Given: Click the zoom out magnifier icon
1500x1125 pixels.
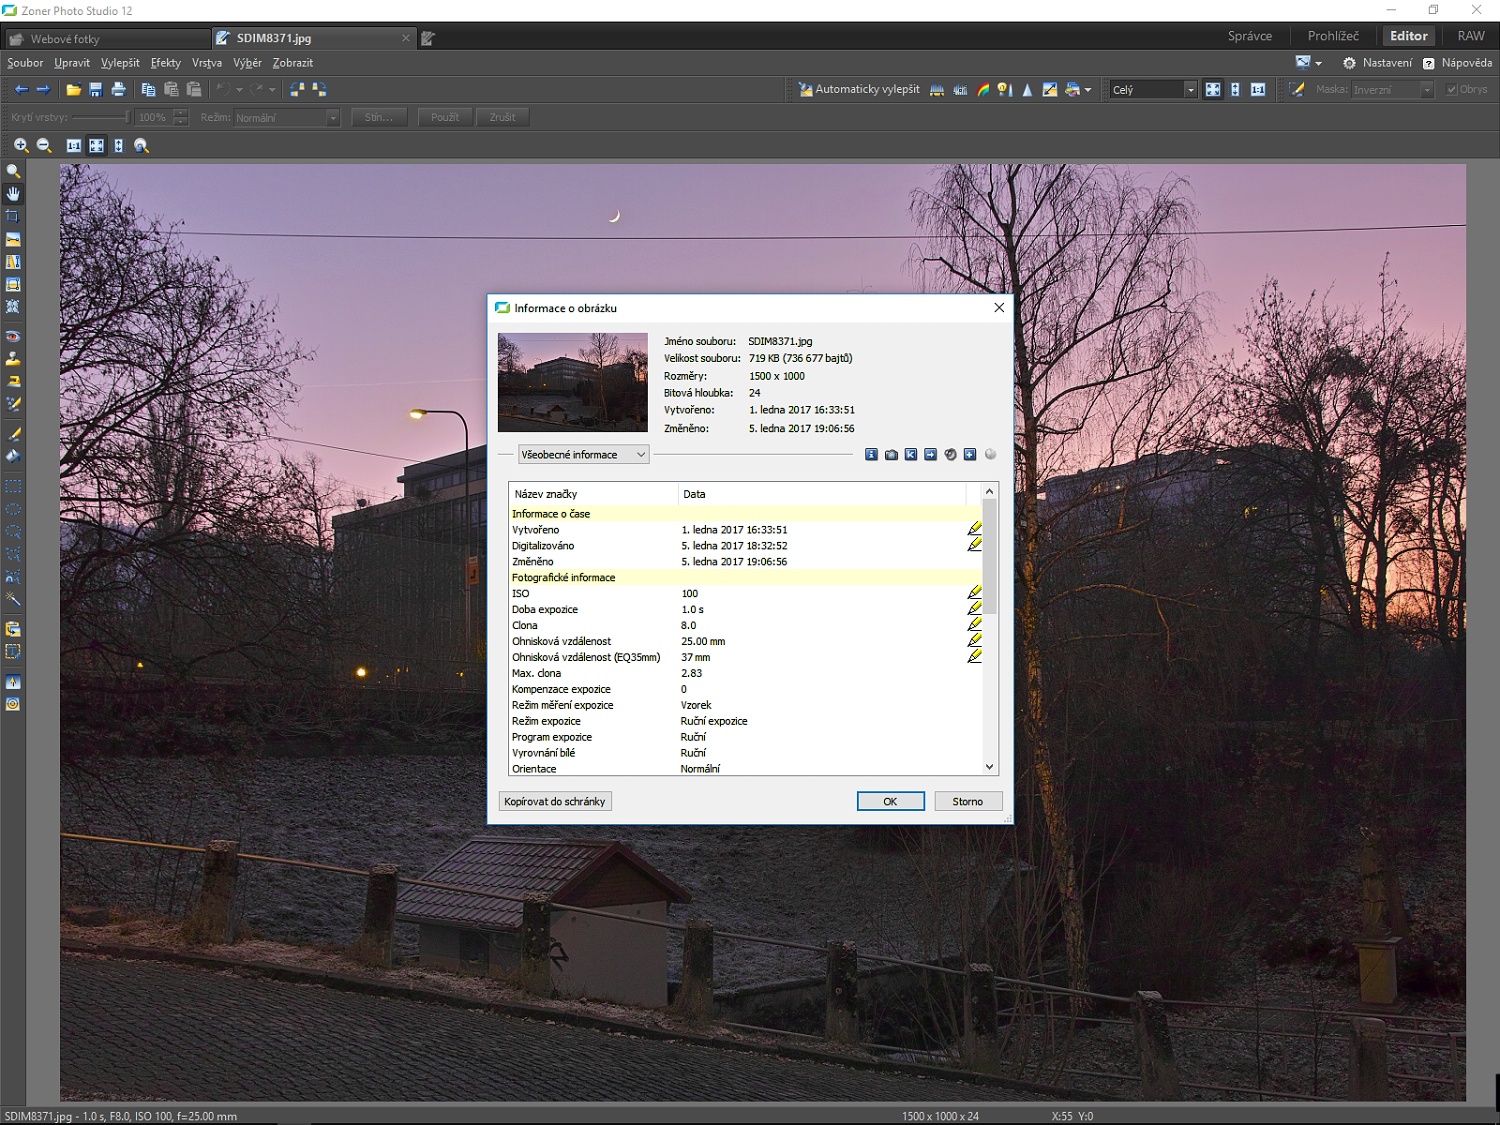Looking at the screenshot, I should click(44, 146).
